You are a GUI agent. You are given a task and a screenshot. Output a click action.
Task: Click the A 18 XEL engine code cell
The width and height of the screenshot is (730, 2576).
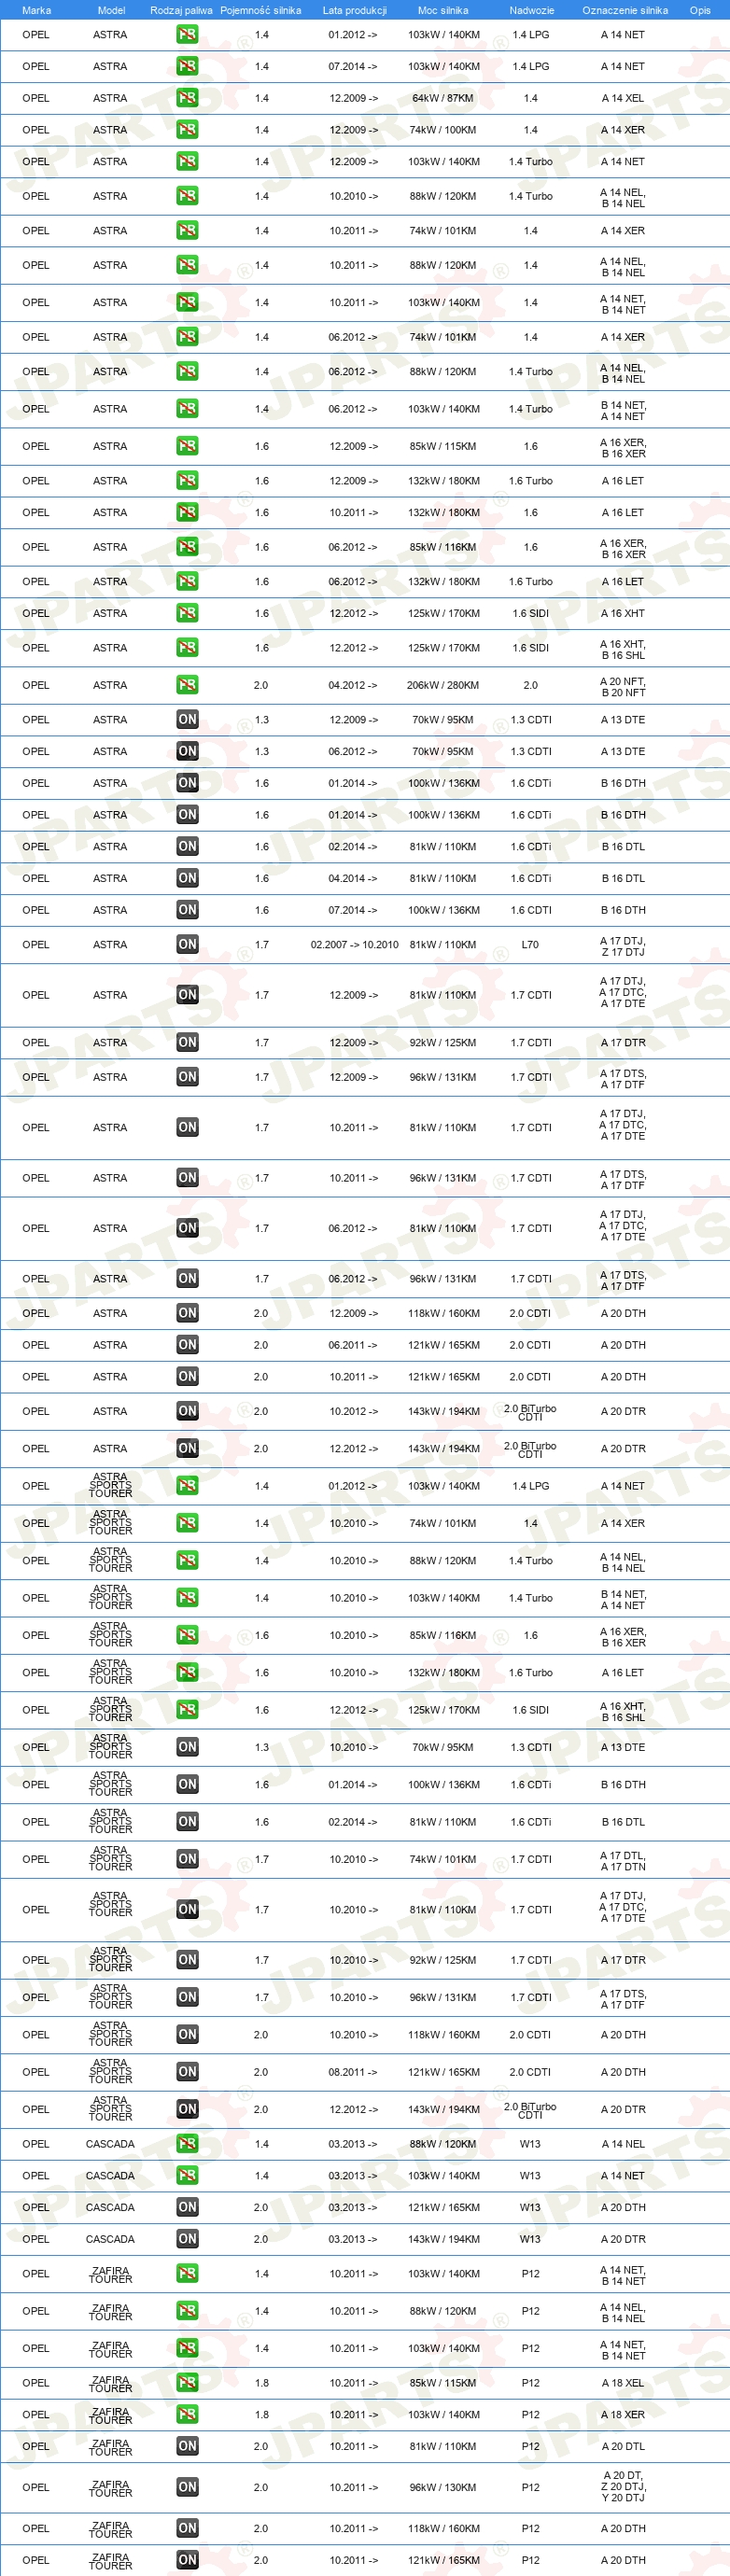623,2383
